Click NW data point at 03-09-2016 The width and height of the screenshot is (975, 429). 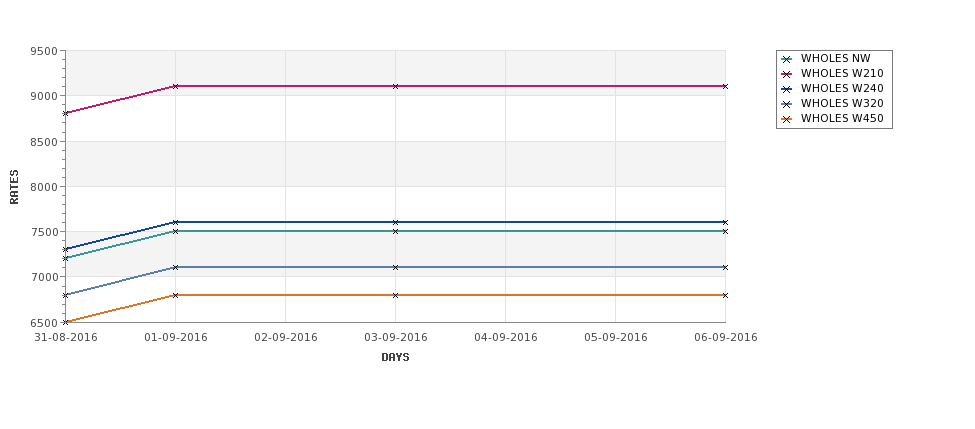tap(395, 231)
